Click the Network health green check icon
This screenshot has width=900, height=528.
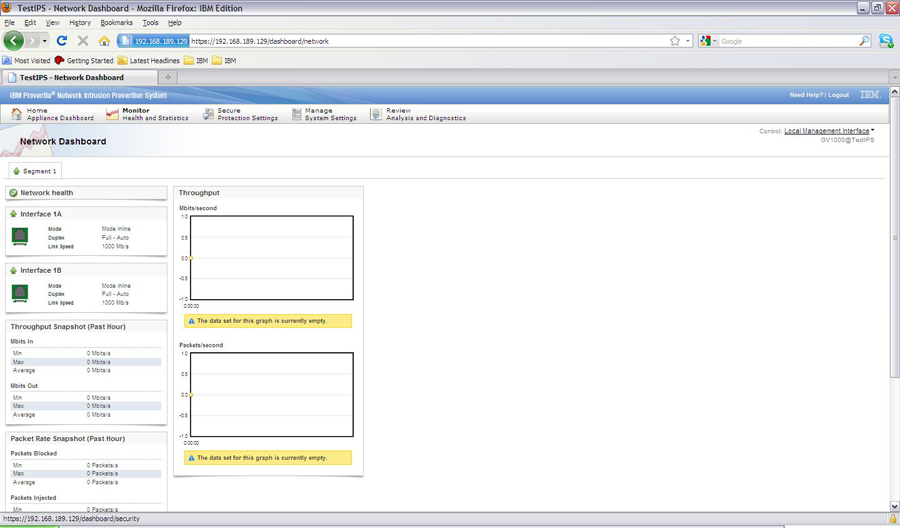coord(13,193)
